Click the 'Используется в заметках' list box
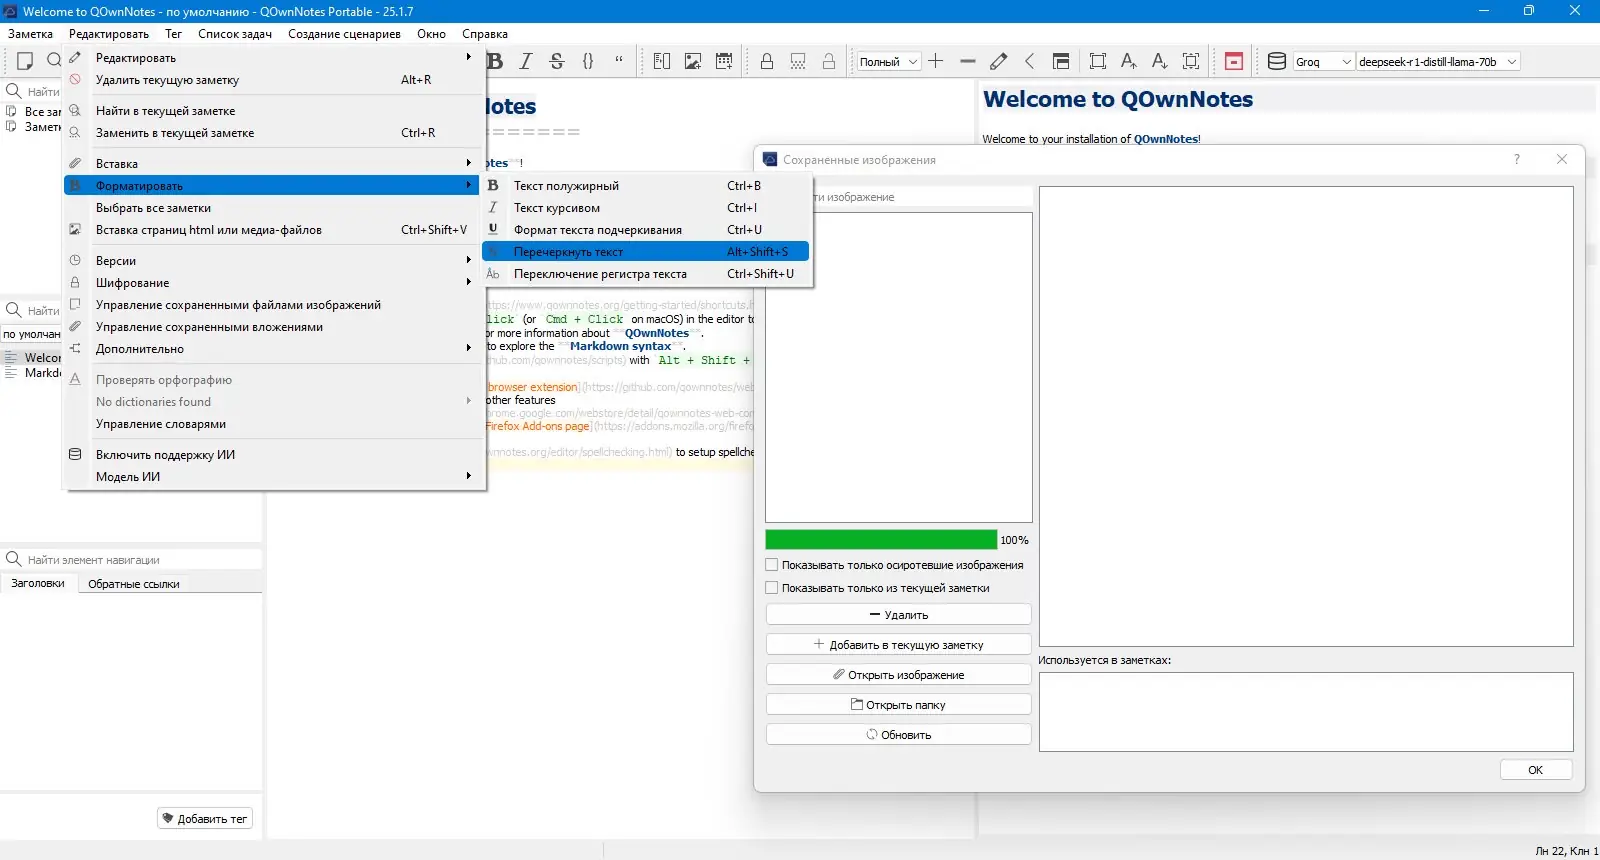 (1306, 712)
